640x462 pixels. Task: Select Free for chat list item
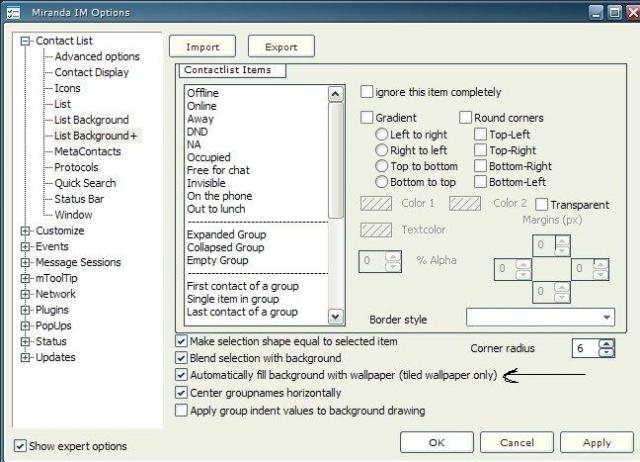(218, 170)
